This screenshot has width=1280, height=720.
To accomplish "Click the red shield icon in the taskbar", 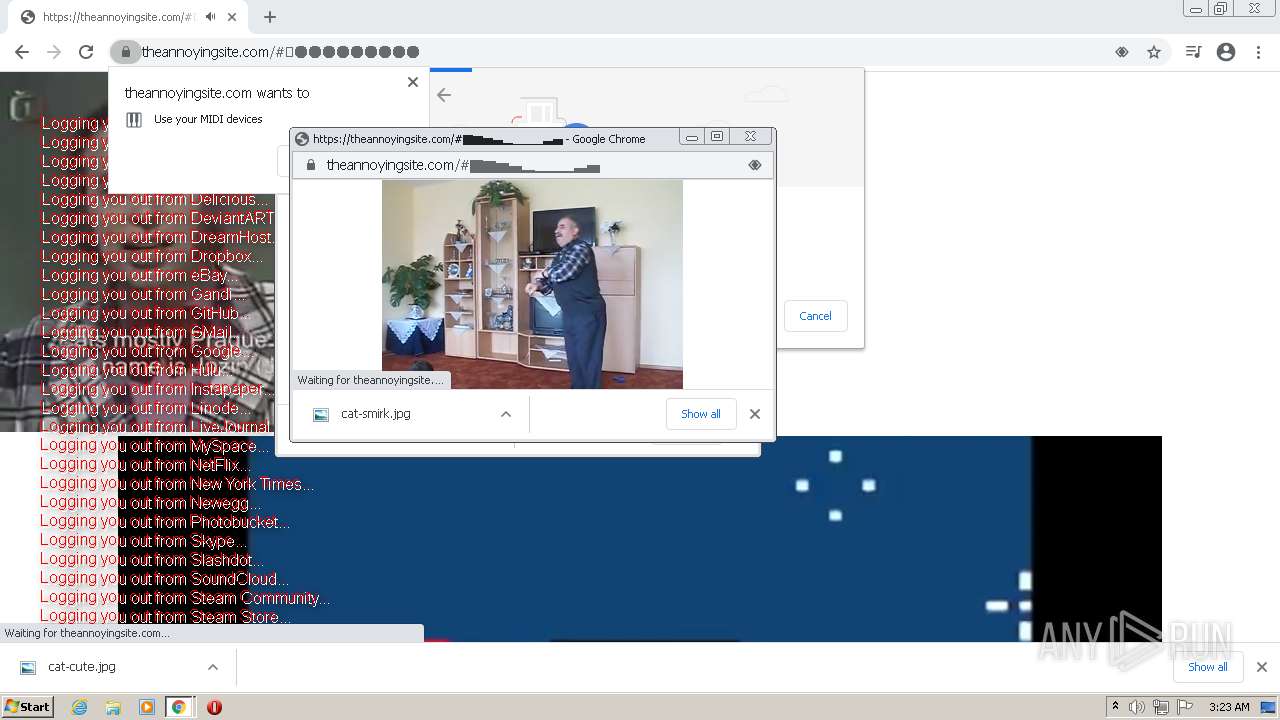I will [x=214, y=707].
